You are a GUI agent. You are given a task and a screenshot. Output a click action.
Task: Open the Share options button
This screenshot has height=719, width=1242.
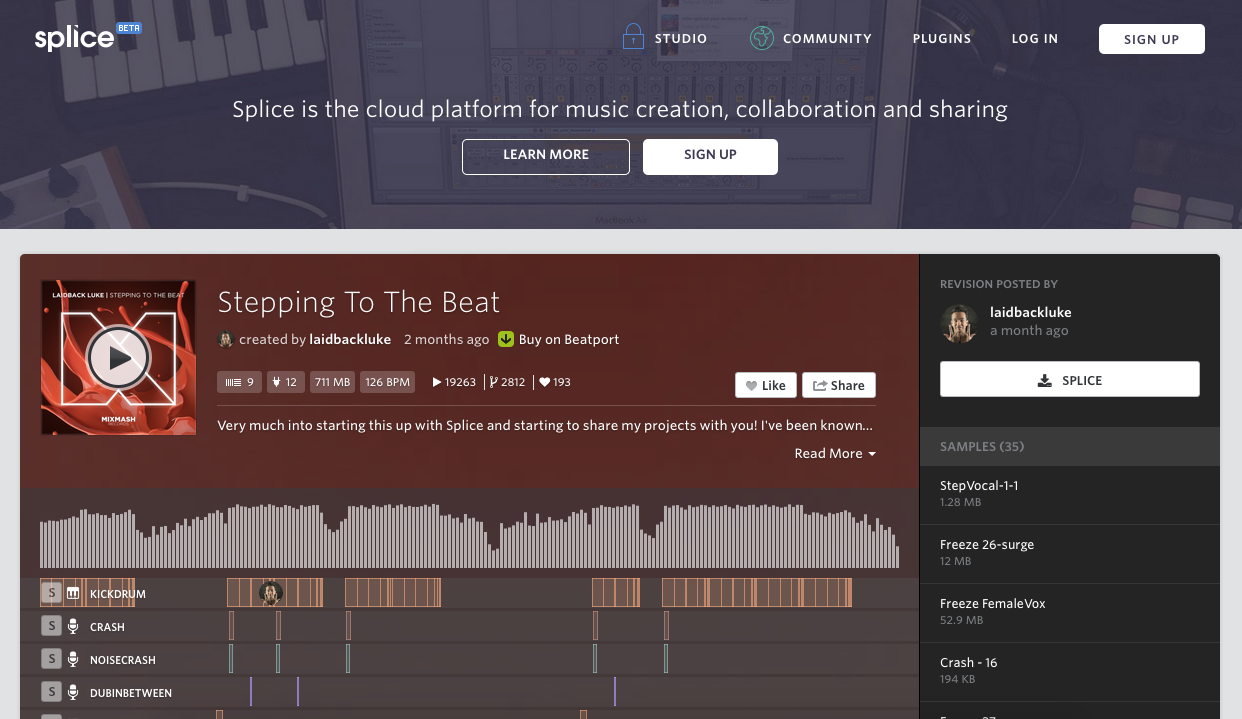point(838,385)
